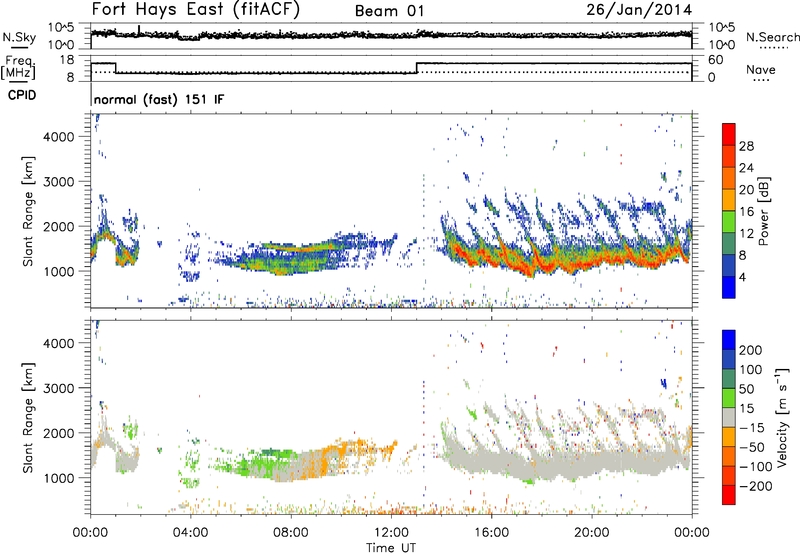Click the '4000' tick on velocity panel
Viewport: 800px width, 554px height.
[59, 343]
